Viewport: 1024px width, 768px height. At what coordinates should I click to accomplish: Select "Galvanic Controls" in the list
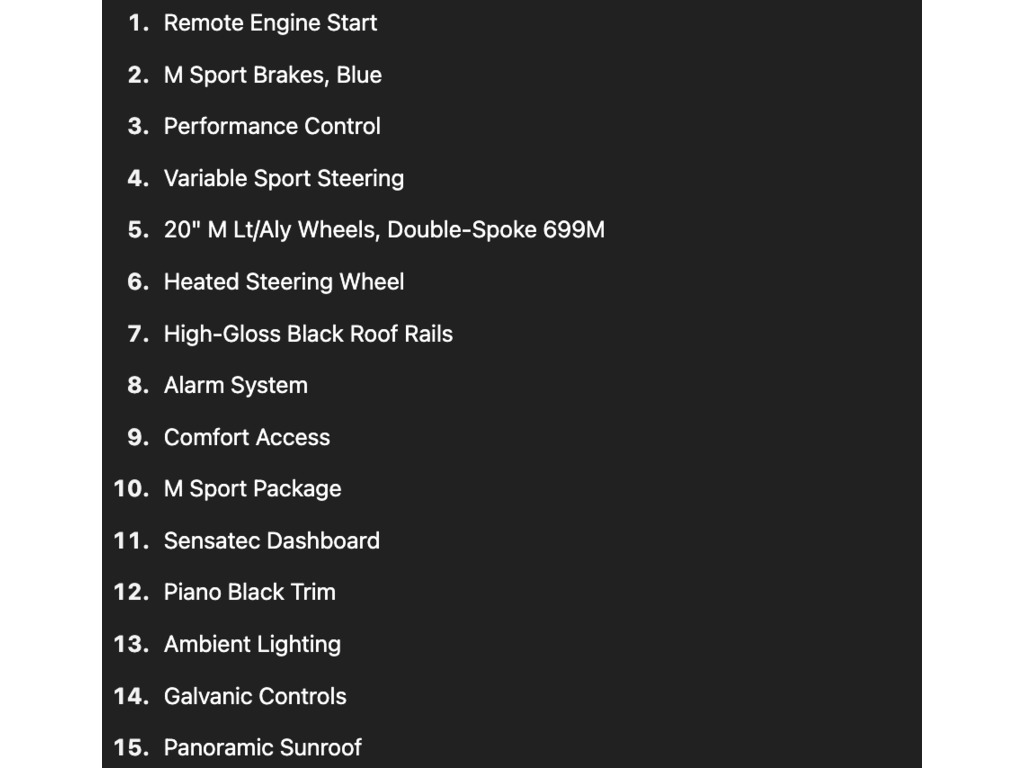[x=255, y=696]
